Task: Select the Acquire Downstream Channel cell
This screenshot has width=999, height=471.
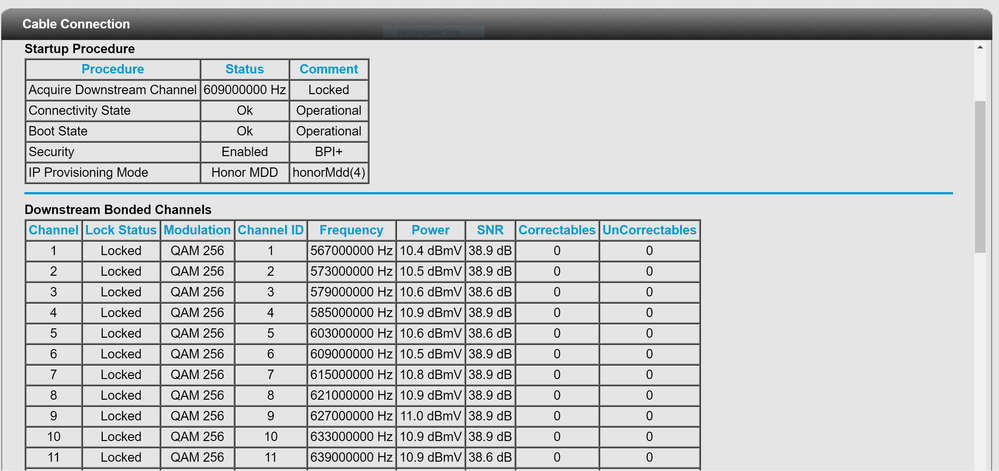Action: pos(113,90)
